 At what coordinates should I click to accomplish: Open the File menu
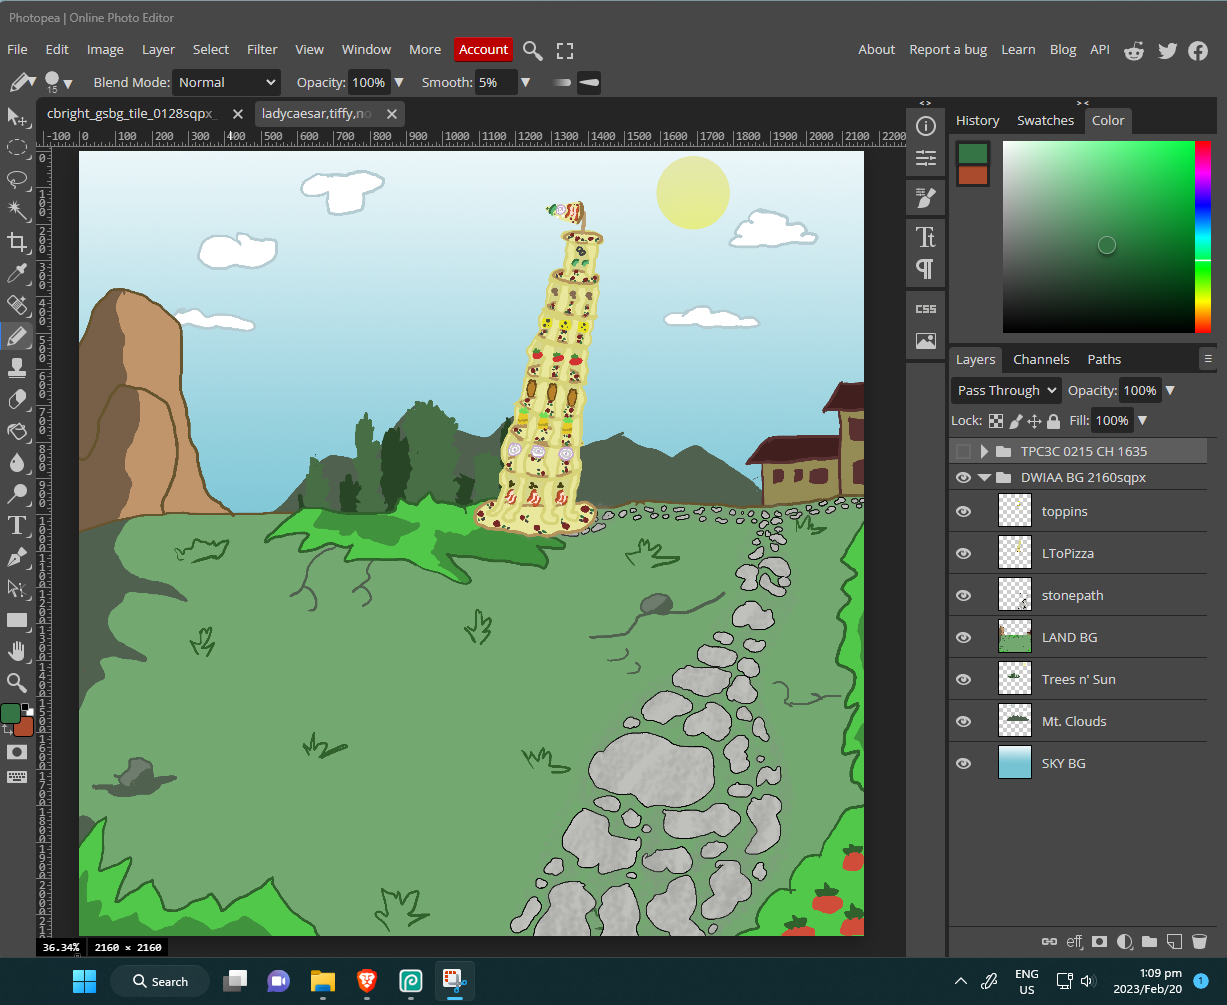(x=17, y=49)
